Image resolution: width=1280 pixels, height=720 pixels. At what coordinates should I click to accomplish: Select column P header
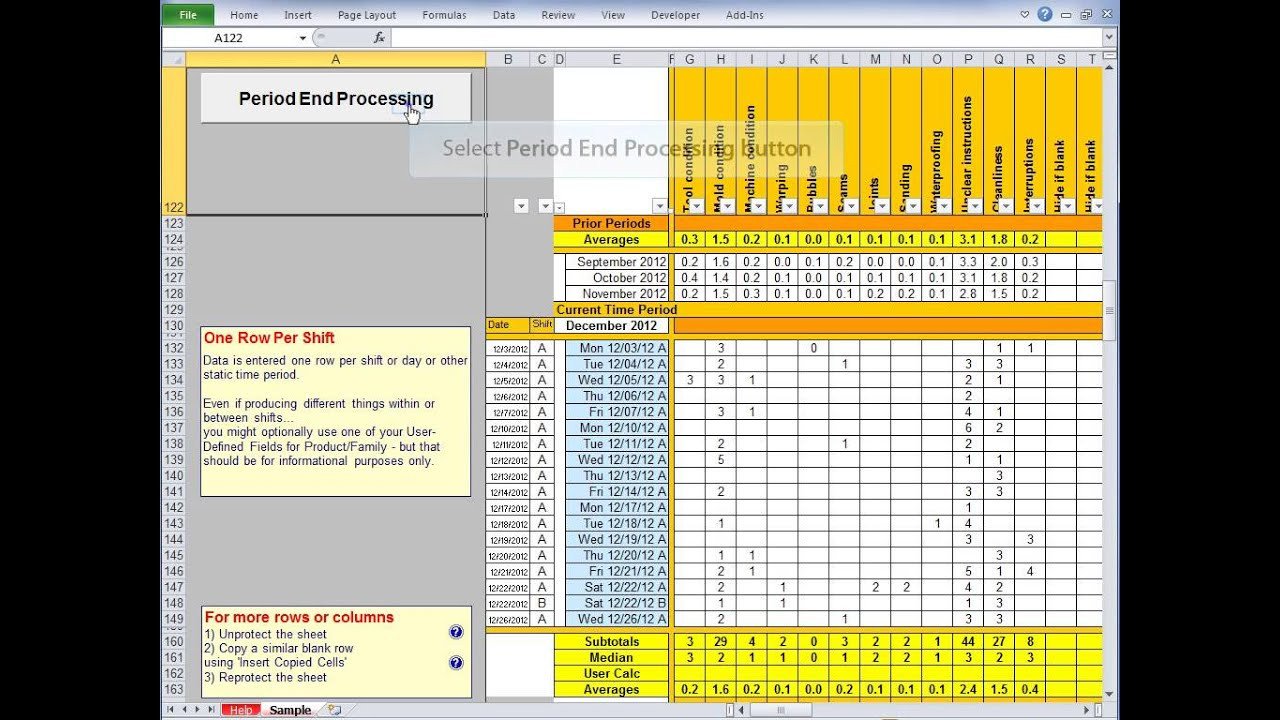coord(968,59)
